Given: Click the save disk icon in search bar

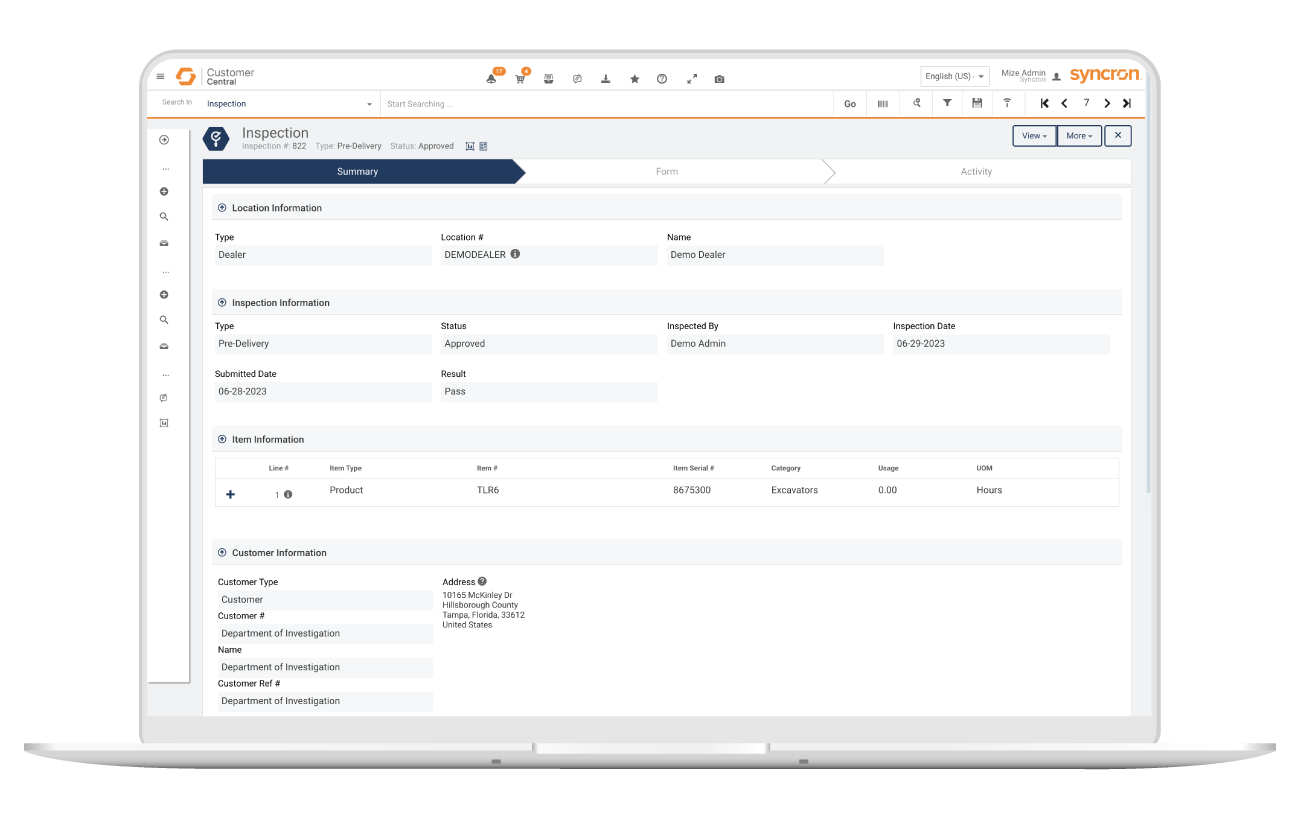Looking at the screenshot, I should [x=977, y=103].
